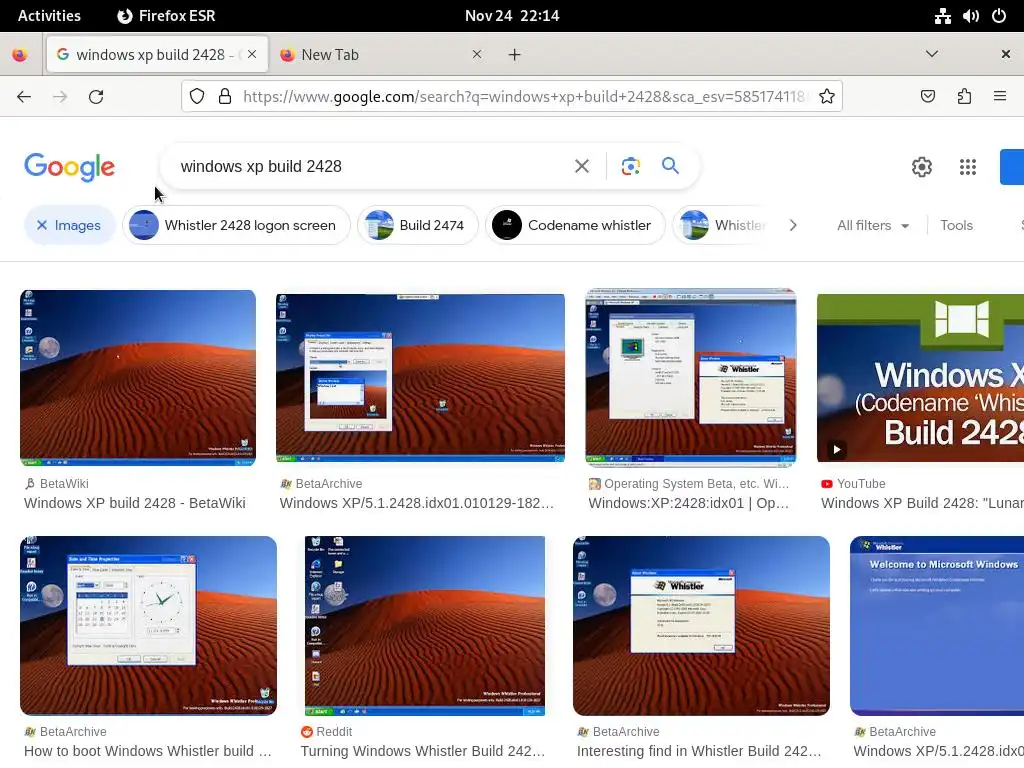Open the Activities overview

pyautogui.click(x=49, y=16)
